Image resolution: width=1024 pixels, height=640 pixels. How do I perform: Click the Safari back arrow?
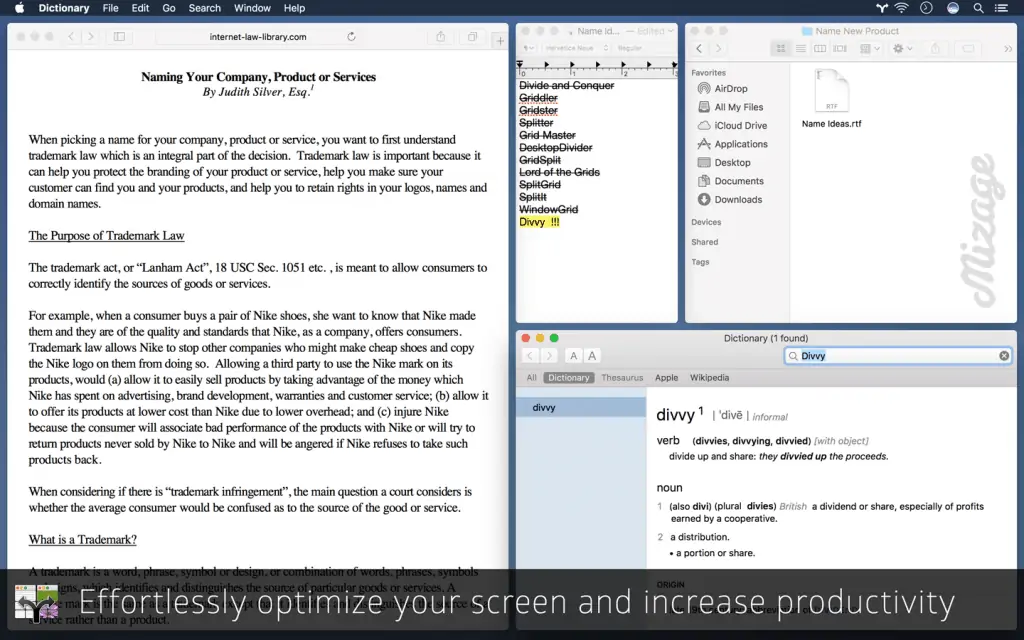[x=71, y=37]
